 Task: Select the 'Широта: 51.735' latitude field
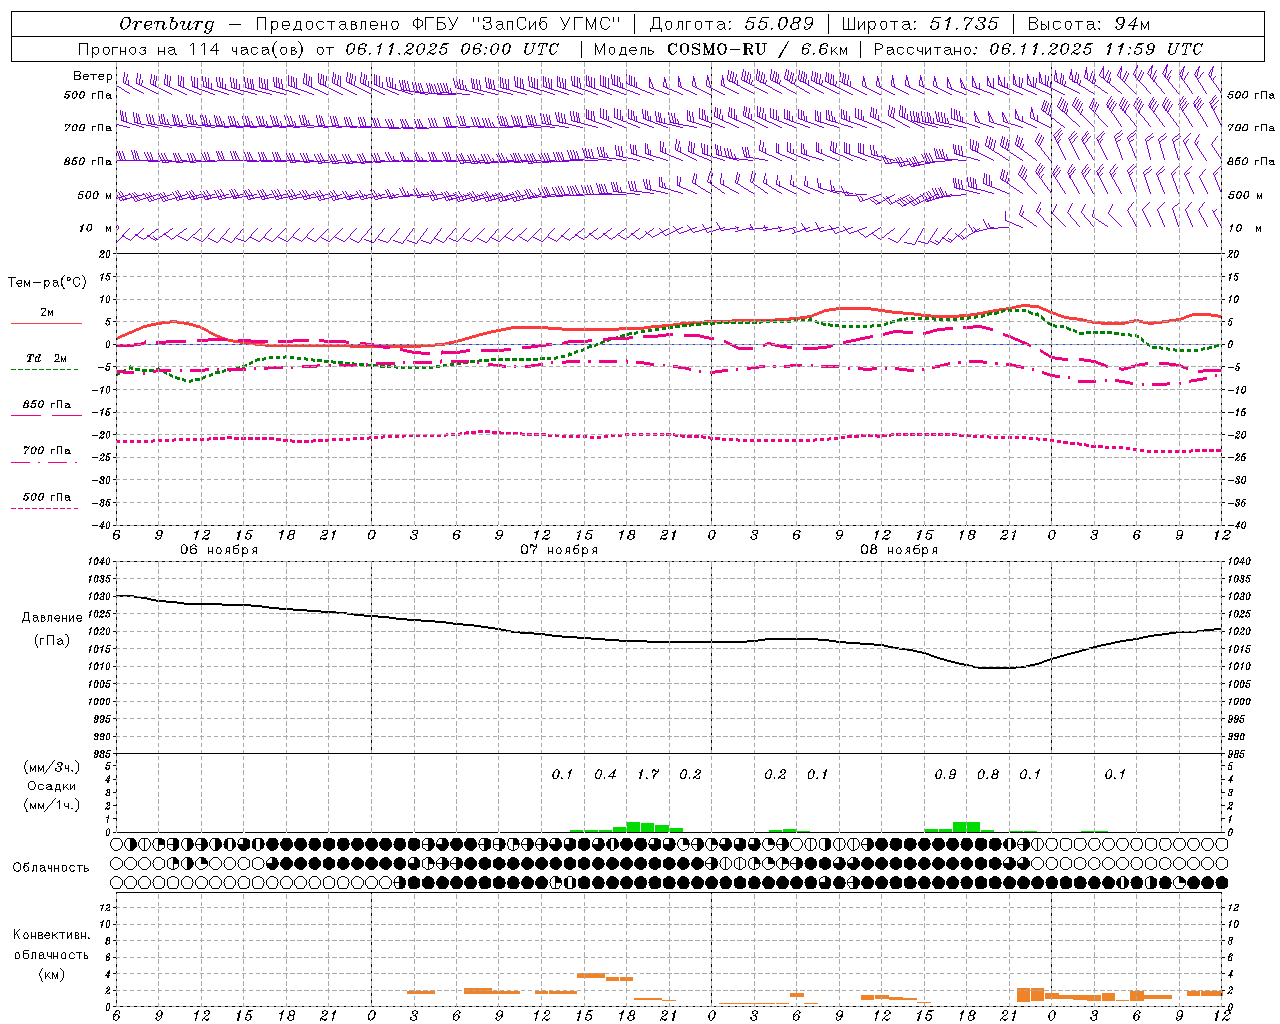pos(920,24)
